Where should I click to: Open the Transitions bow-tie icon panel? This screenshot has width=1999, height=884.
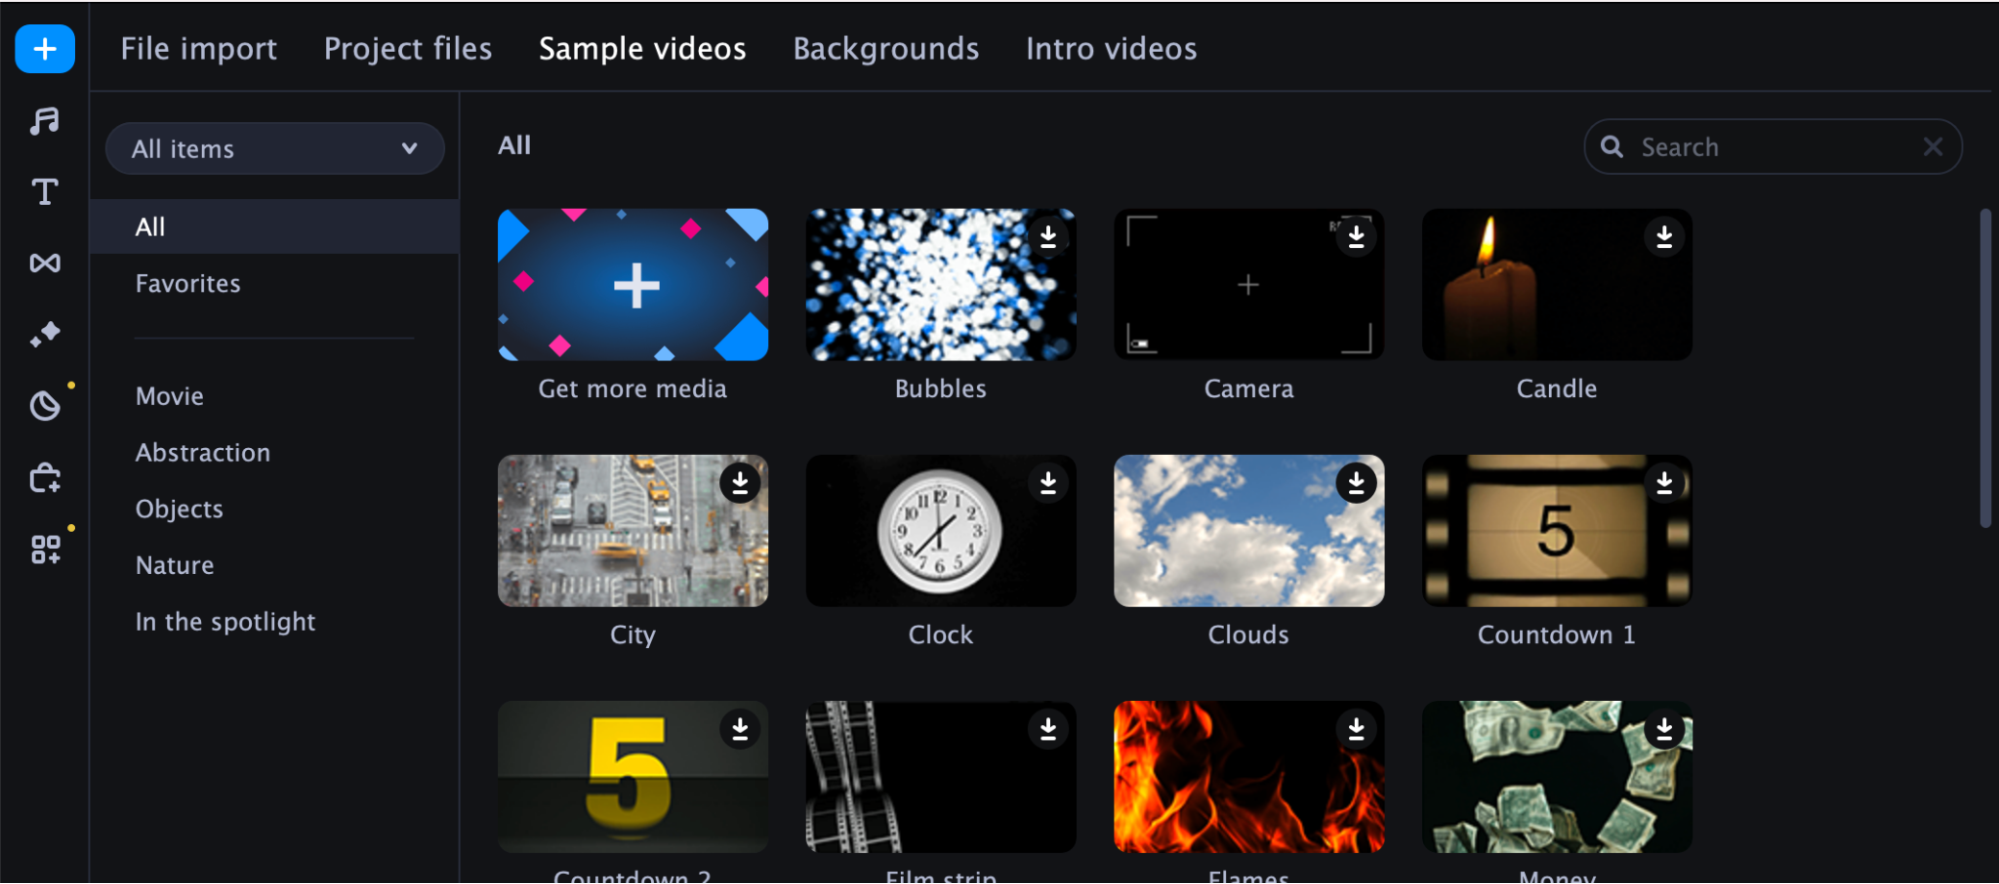tap(45, 263)
